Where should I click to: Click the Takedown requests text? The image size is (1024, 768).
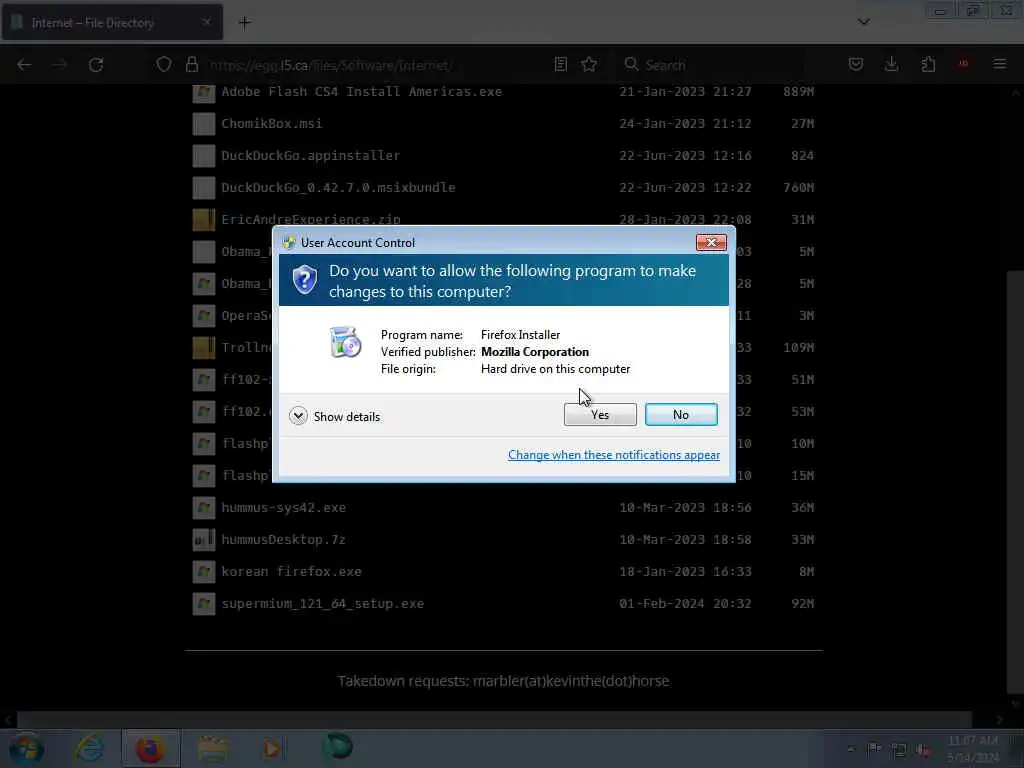pos(503,681)
